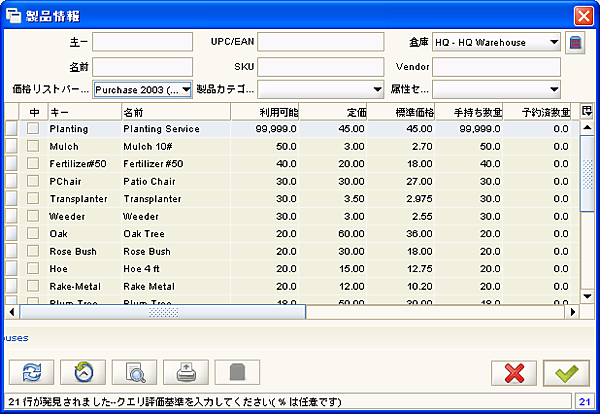Viewport: 600px width, 414px height.
Task: Open the Purchase 2003 price list dropdown
Action: (x=187, y=89)
